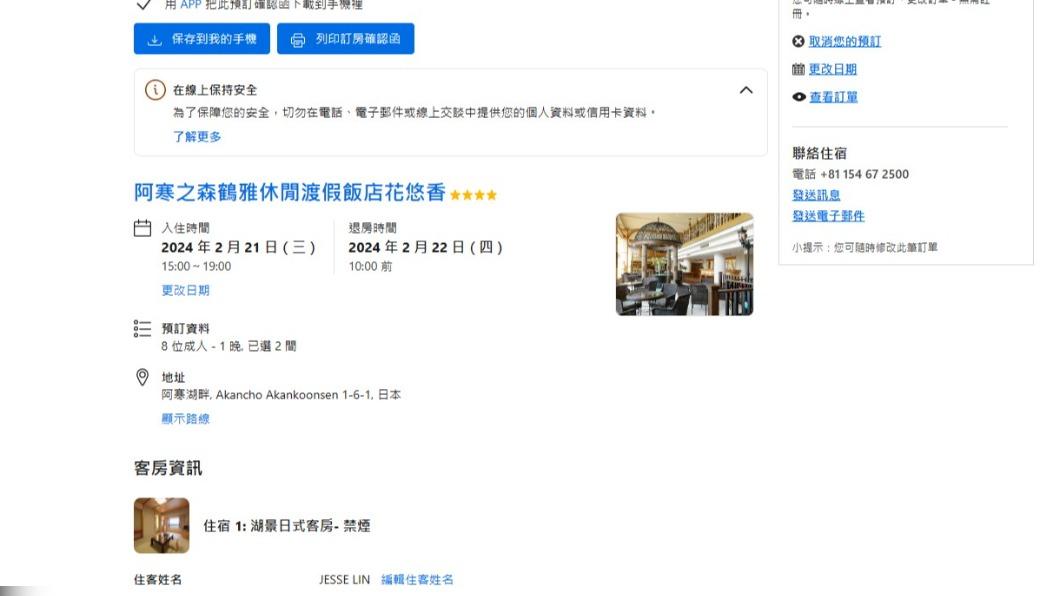Click guest name JESSE LIN
Screen dimensions: 1060x596
point(345,580)
